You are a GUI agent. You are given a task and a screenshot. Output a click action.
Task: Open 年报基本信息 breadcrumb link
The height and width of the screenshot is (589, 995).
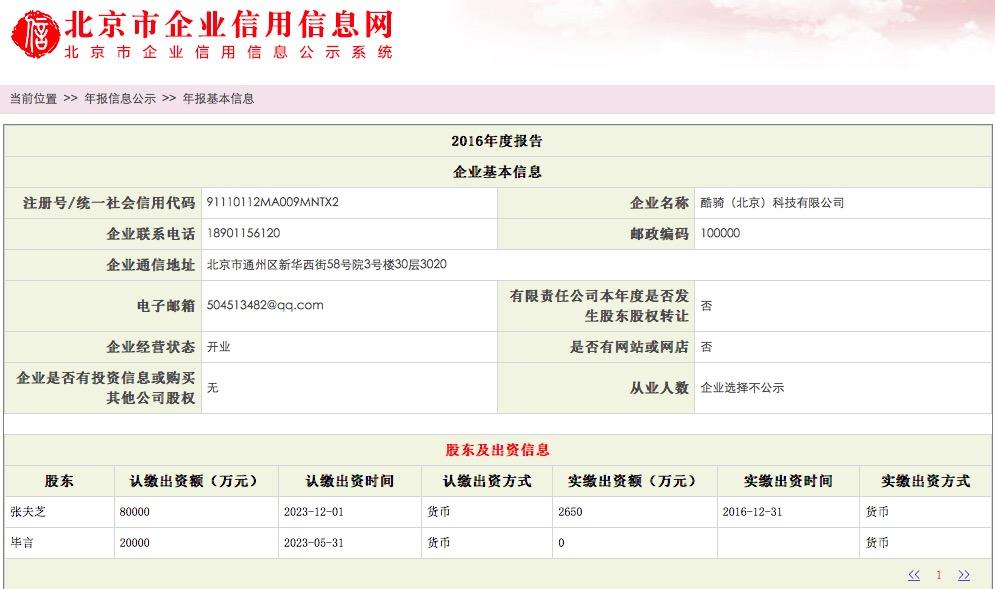click(218, 98)
